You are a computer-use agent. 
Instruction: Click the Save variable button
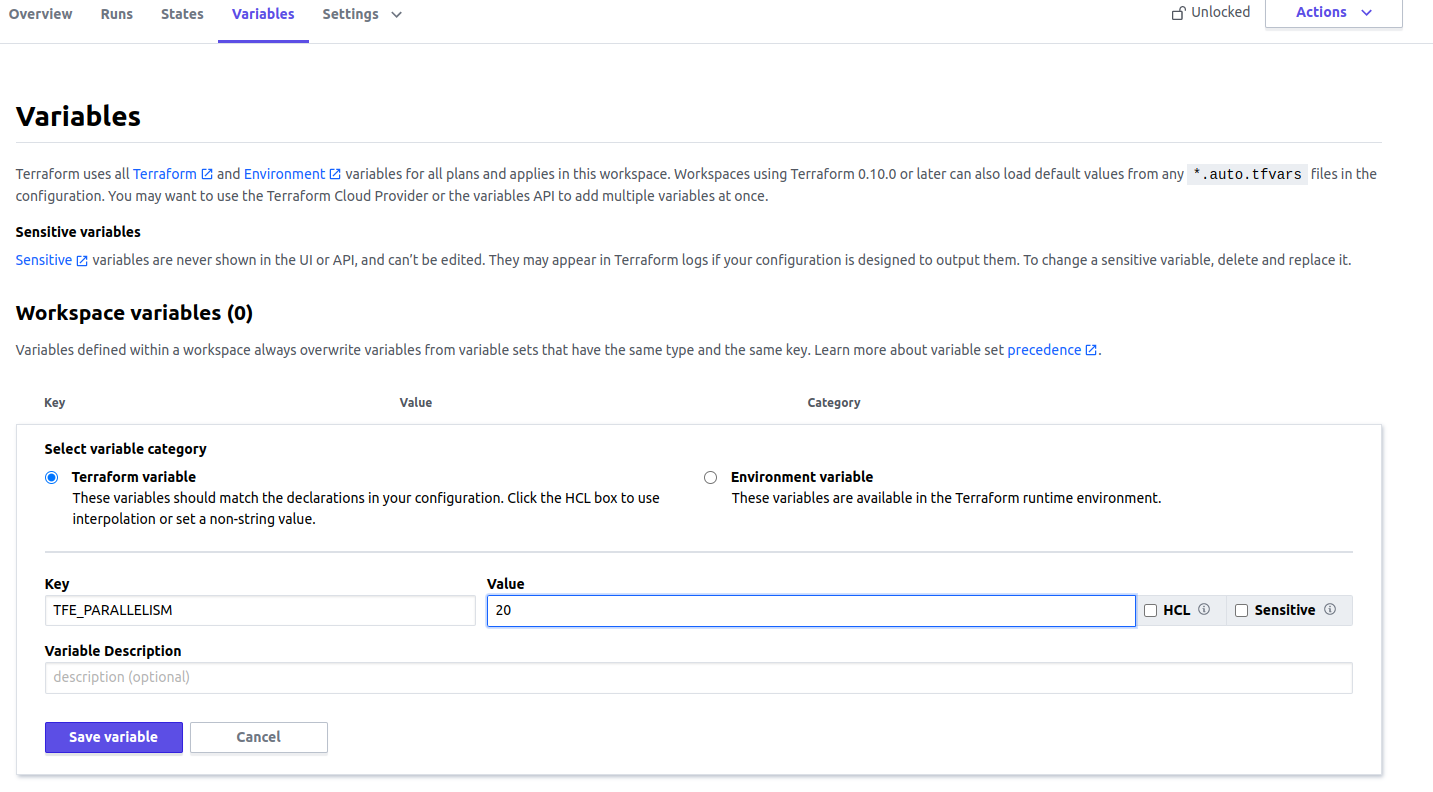pos(113,737)
